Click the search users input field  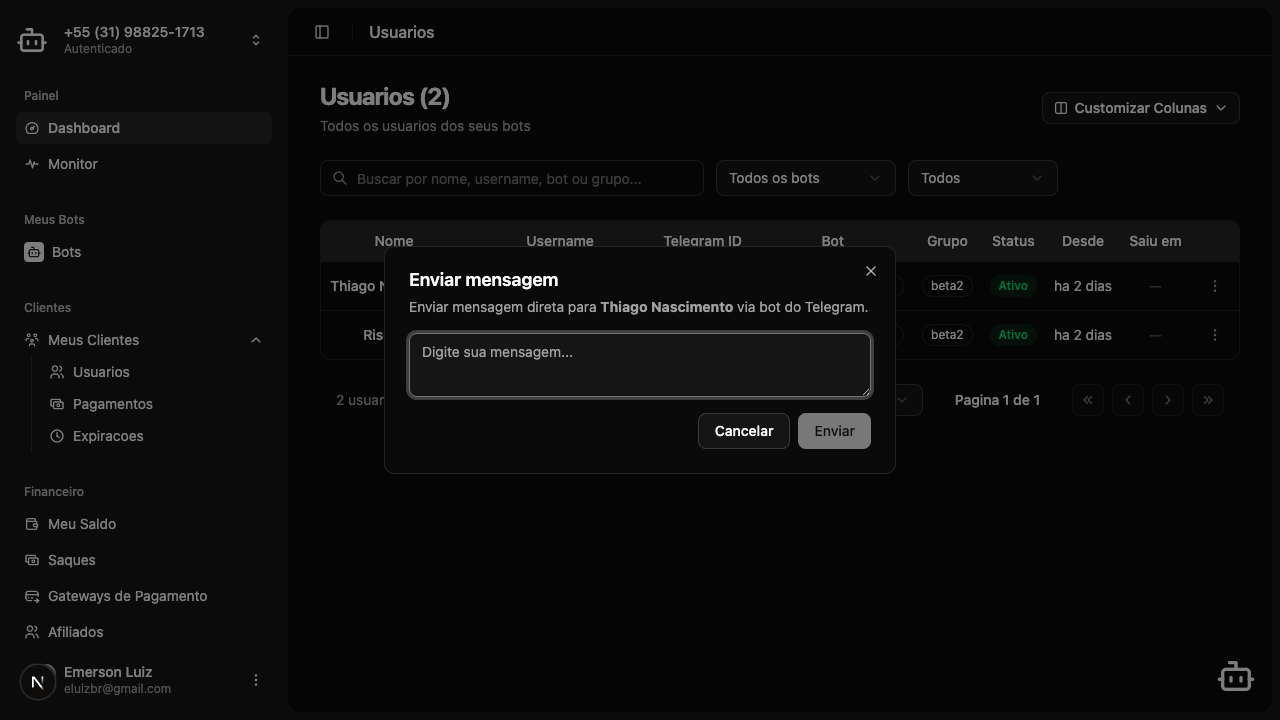coord(512,178)
